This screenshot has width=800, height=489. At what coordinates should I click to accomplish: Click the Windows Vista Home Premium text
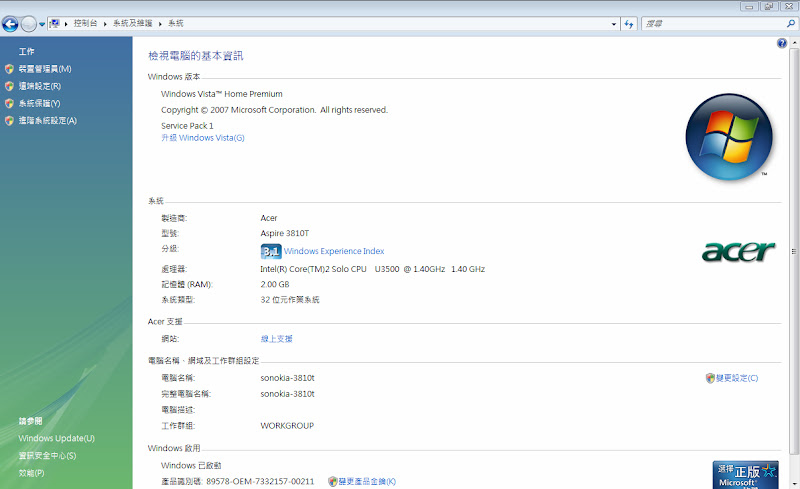pos(221,94)
